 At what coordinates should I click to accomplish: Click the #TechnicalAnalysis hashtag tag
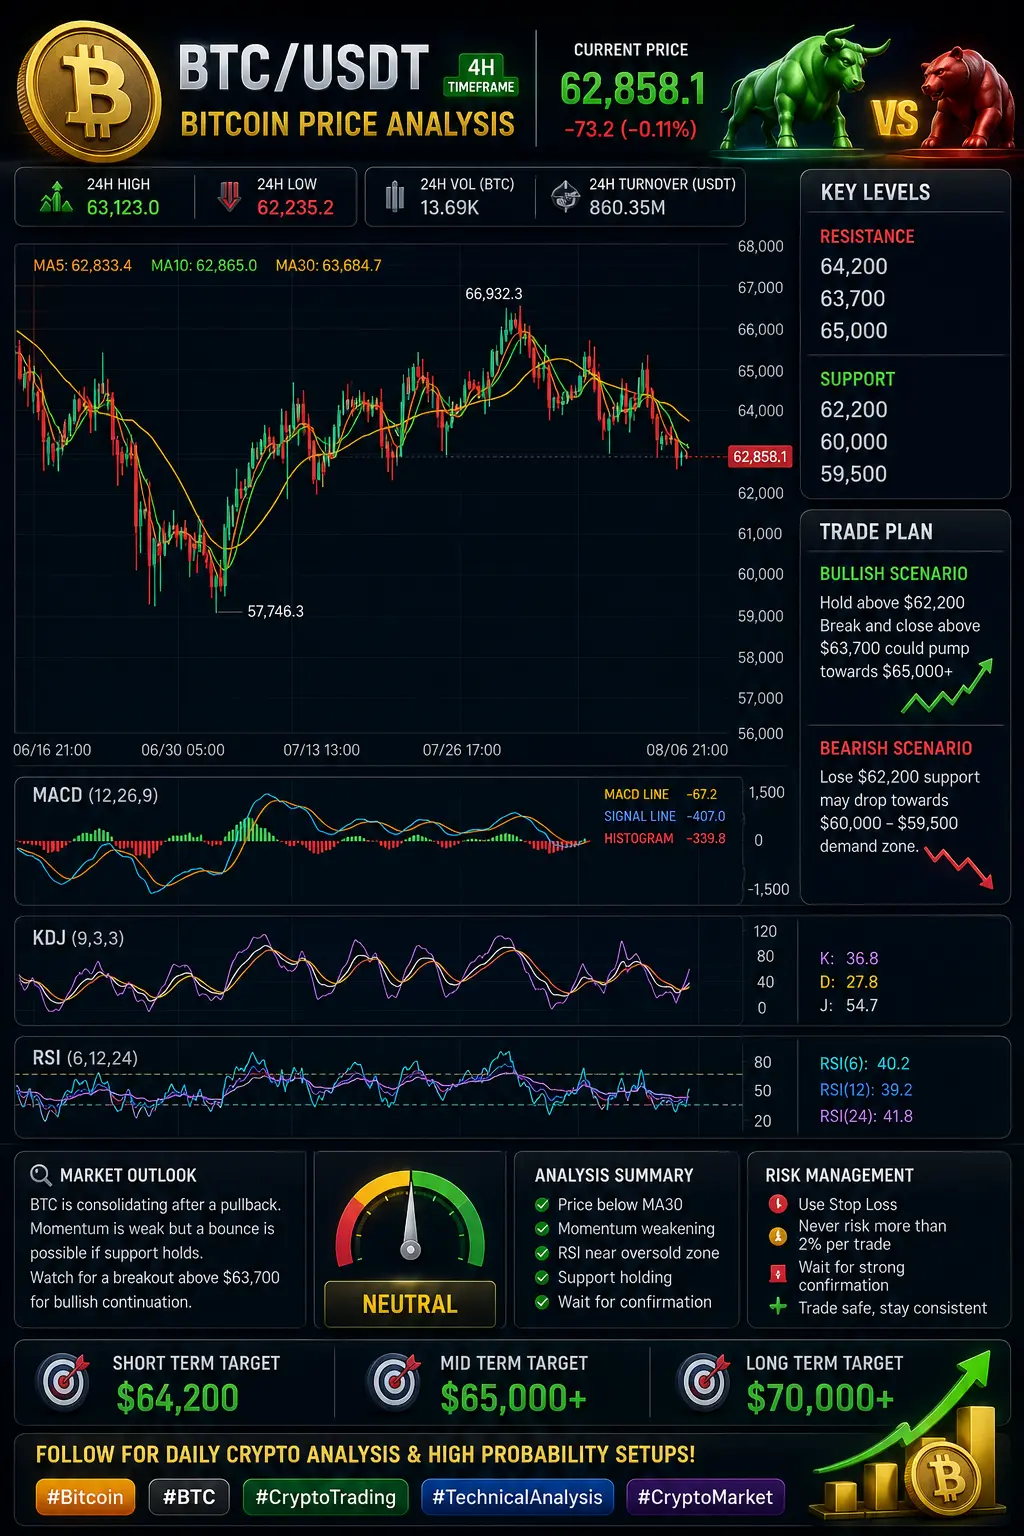tap(517, 1497)
